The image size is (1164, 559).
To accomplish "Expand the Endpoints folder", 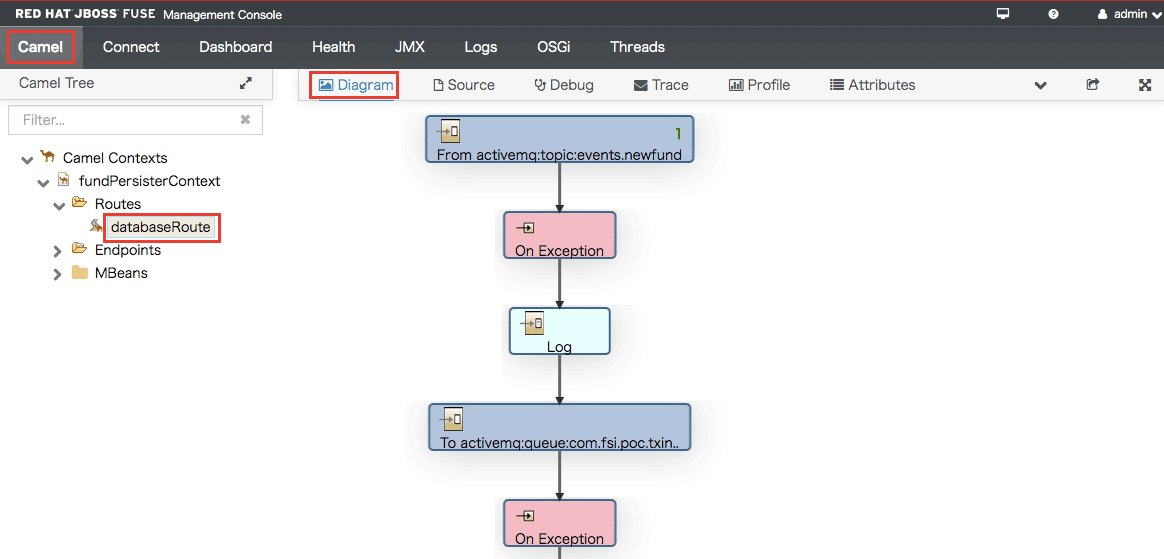I will [x=58, y=252].
